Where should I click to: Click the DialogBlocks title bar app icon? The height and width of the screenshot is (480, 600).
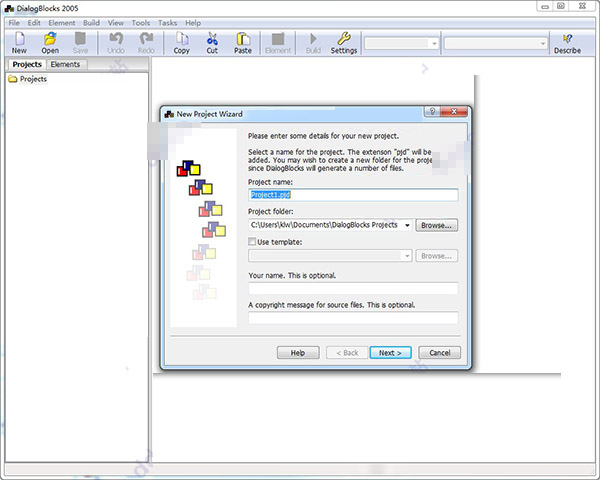(x=9, y=8)
